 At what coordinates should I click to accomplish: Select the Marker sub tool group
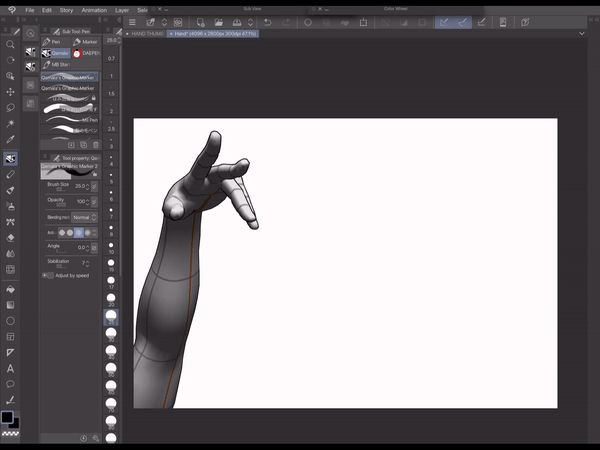point(86,42)
